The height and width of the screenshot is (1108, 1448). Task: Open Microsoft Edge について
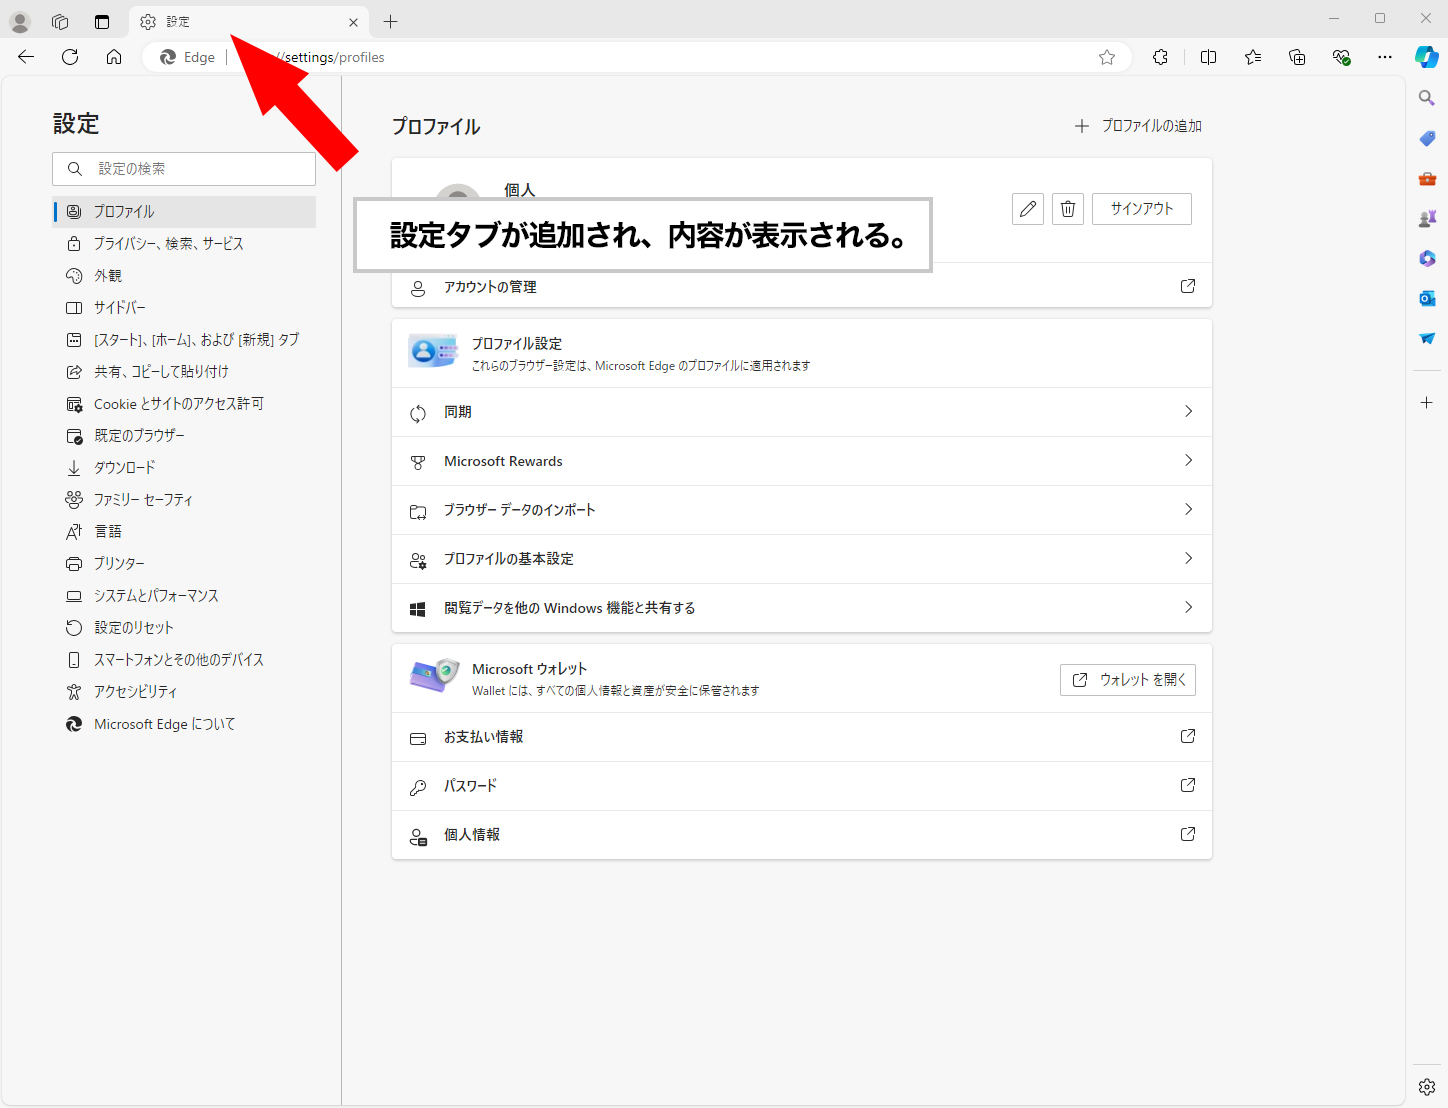(x=184, y=724)
